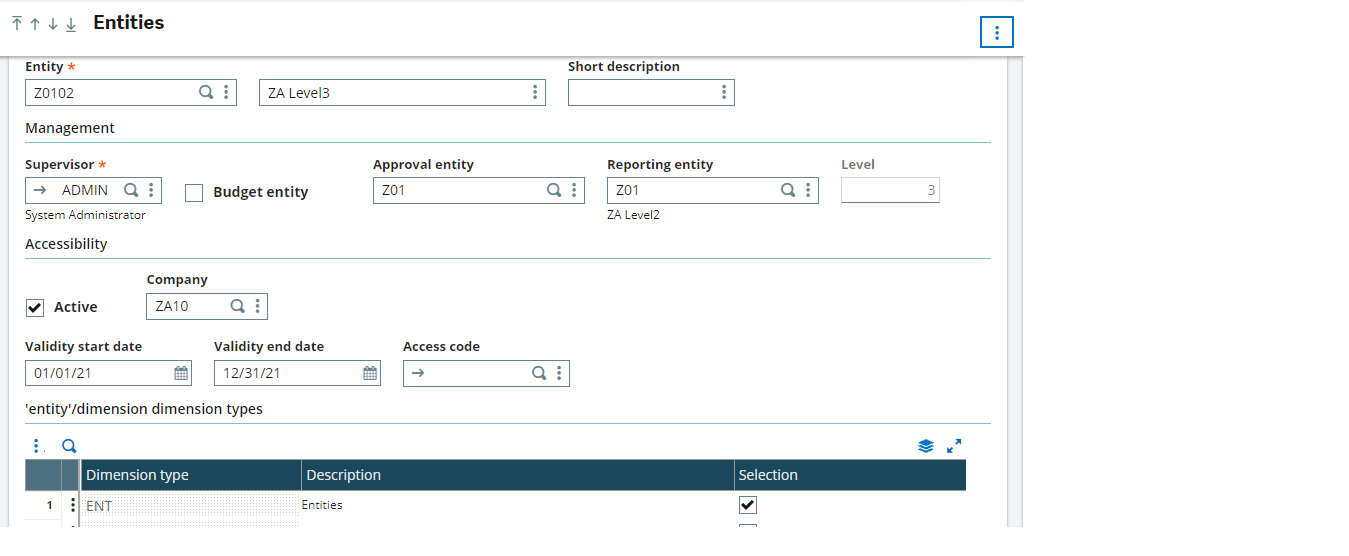
Task: Go to first record arrow icon
Action: pos(17,24)
